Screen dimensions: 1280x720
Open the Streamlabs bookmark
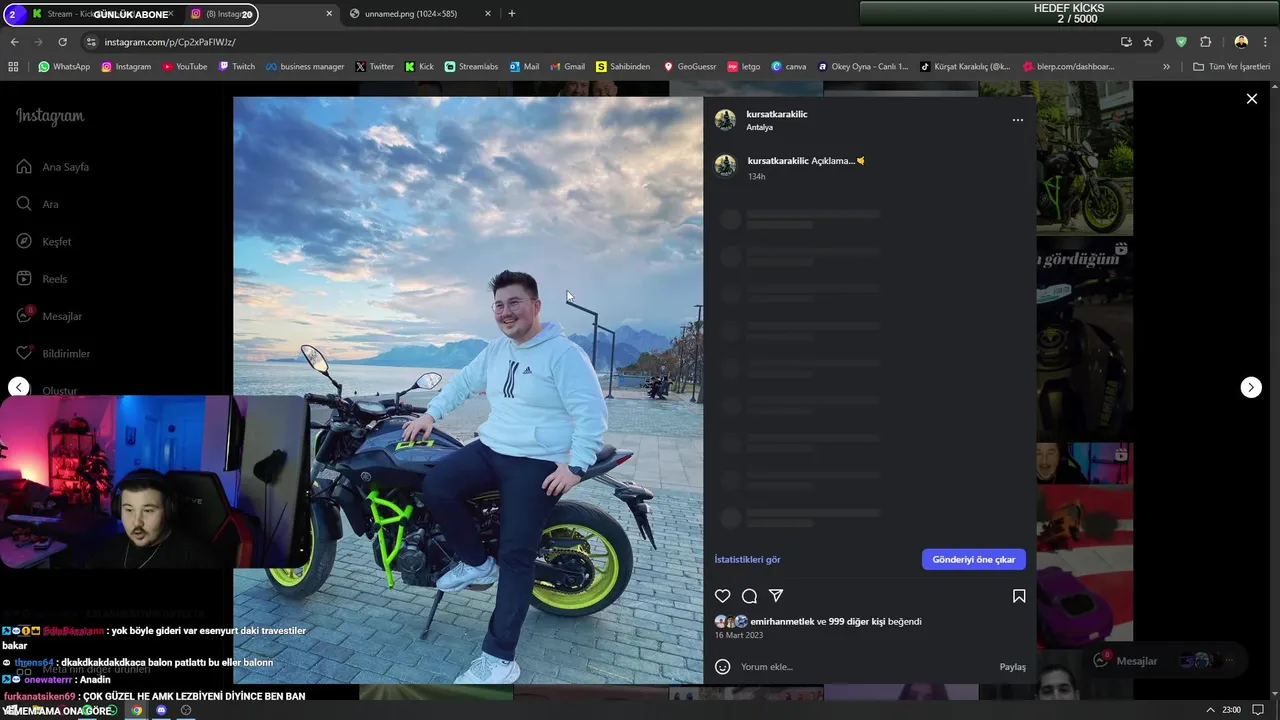tap(471, 67)
